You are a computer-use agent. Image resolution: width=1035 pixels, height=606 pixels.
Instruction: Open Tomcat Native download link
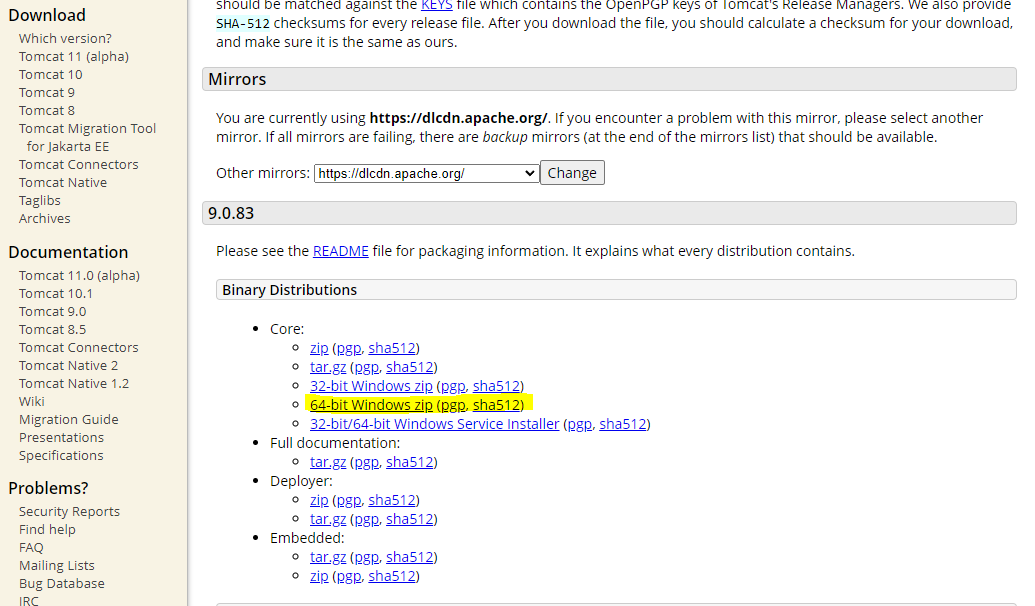(63, 182)
